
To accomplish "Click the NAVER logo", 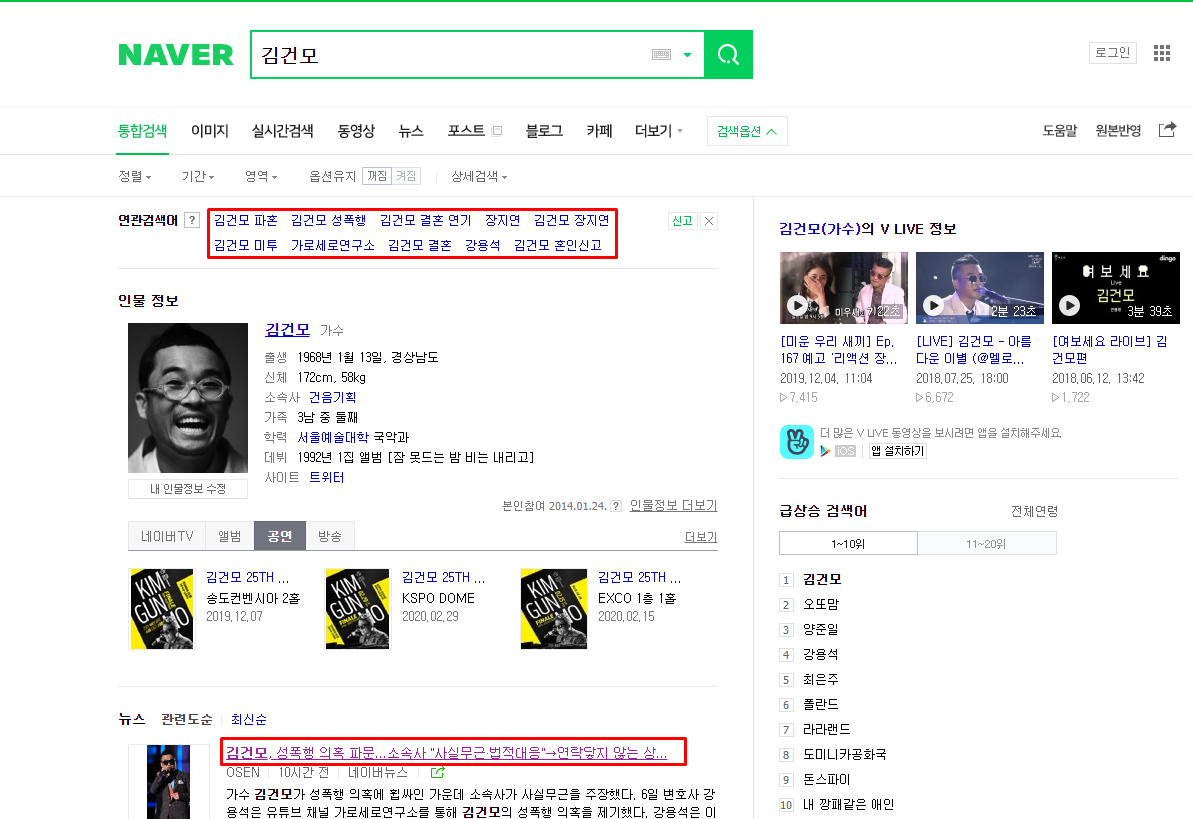I will 176,55.
